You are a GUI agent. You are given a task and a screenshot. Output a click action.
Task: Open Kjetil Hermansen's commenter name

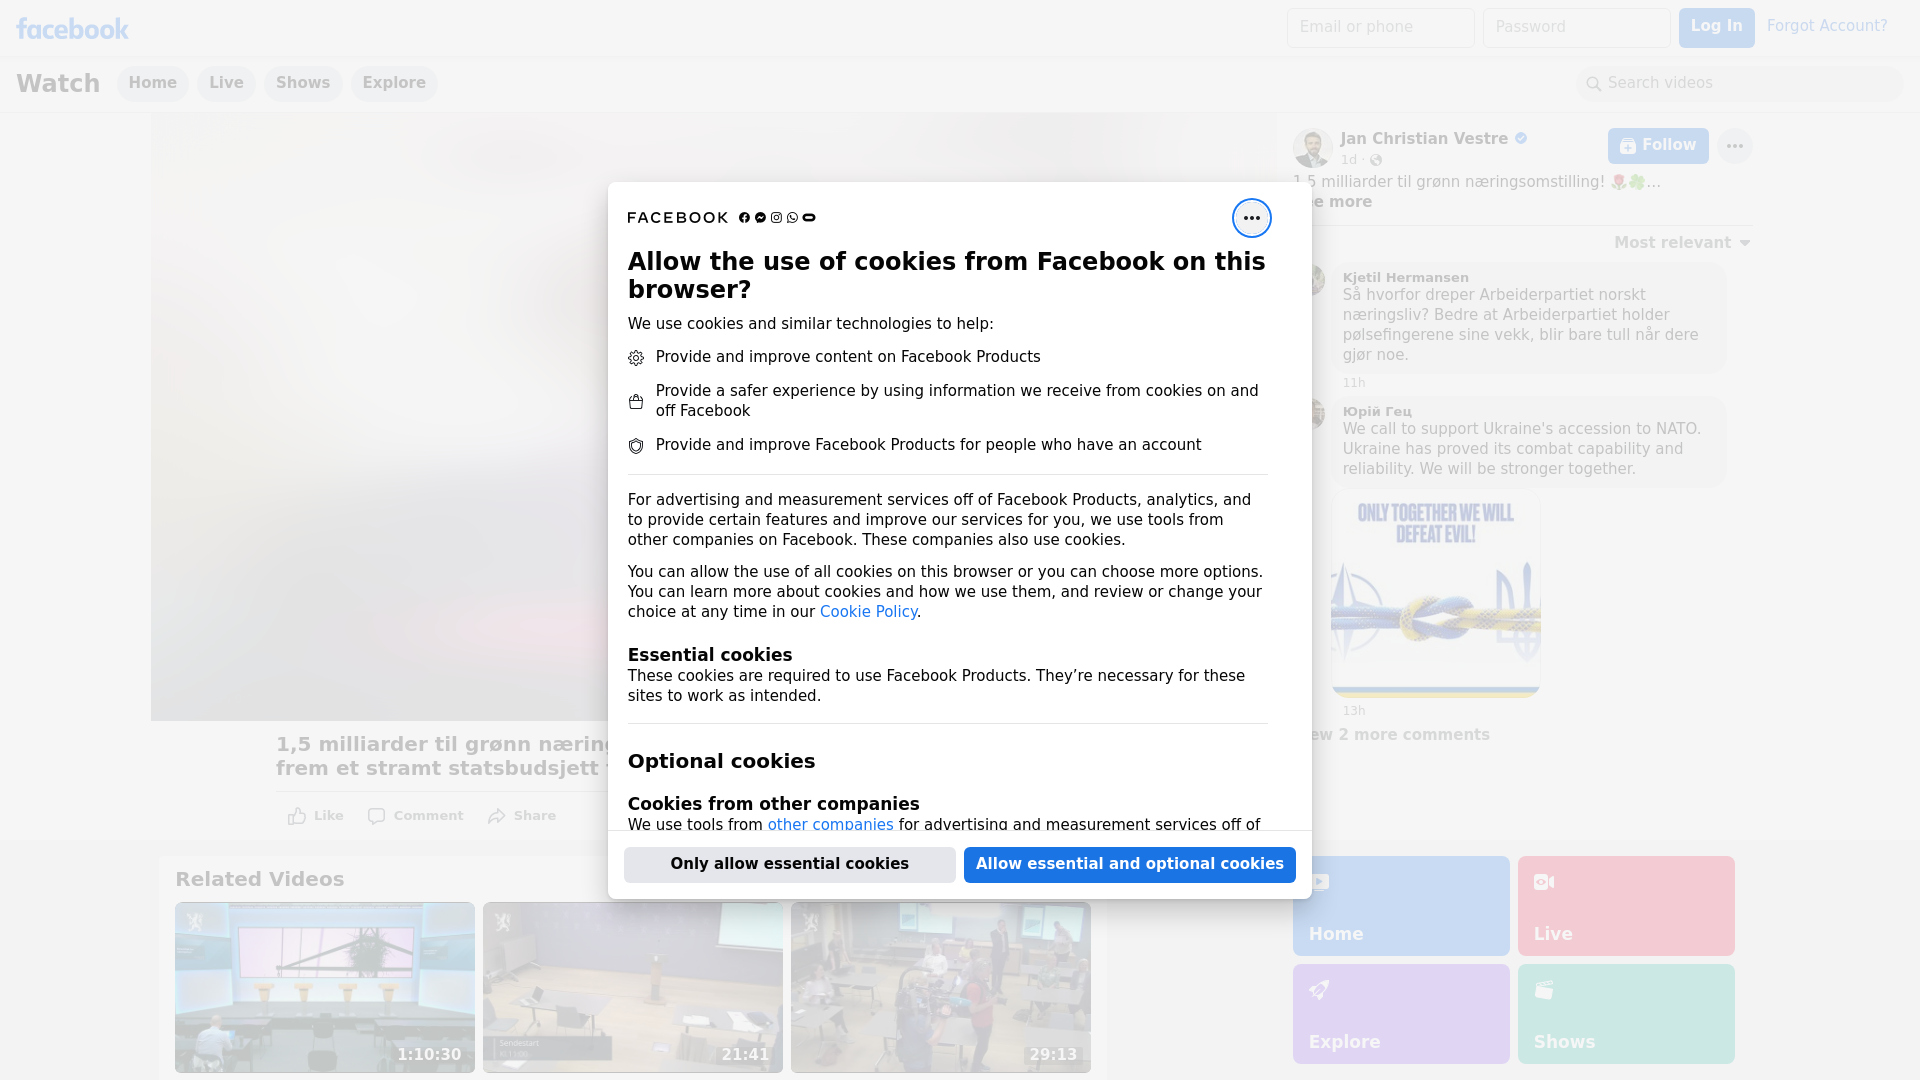tap(1405, 278)
